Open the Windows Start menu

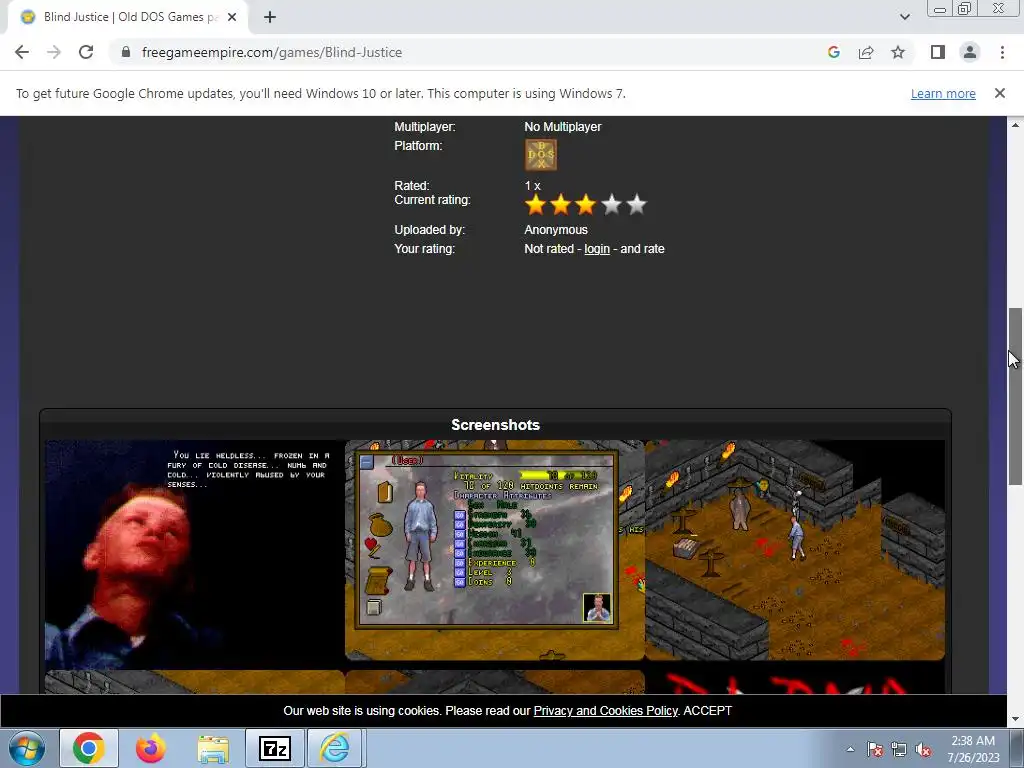click(x=26, y=748)
